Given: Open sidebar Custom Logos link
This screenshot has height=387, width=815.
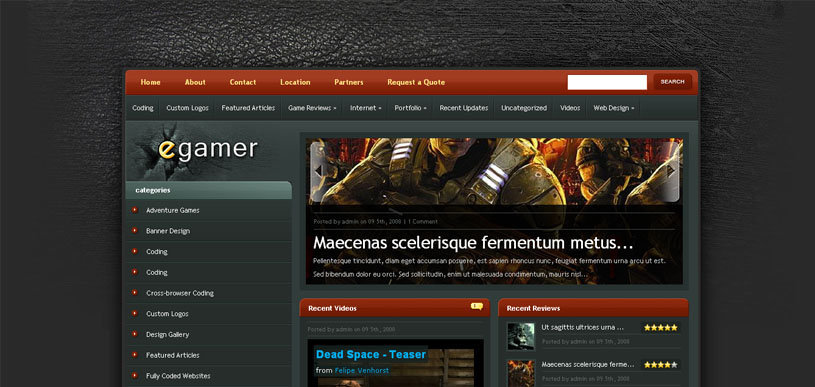Looking at the screenshot, I should (x=167, y=314).
